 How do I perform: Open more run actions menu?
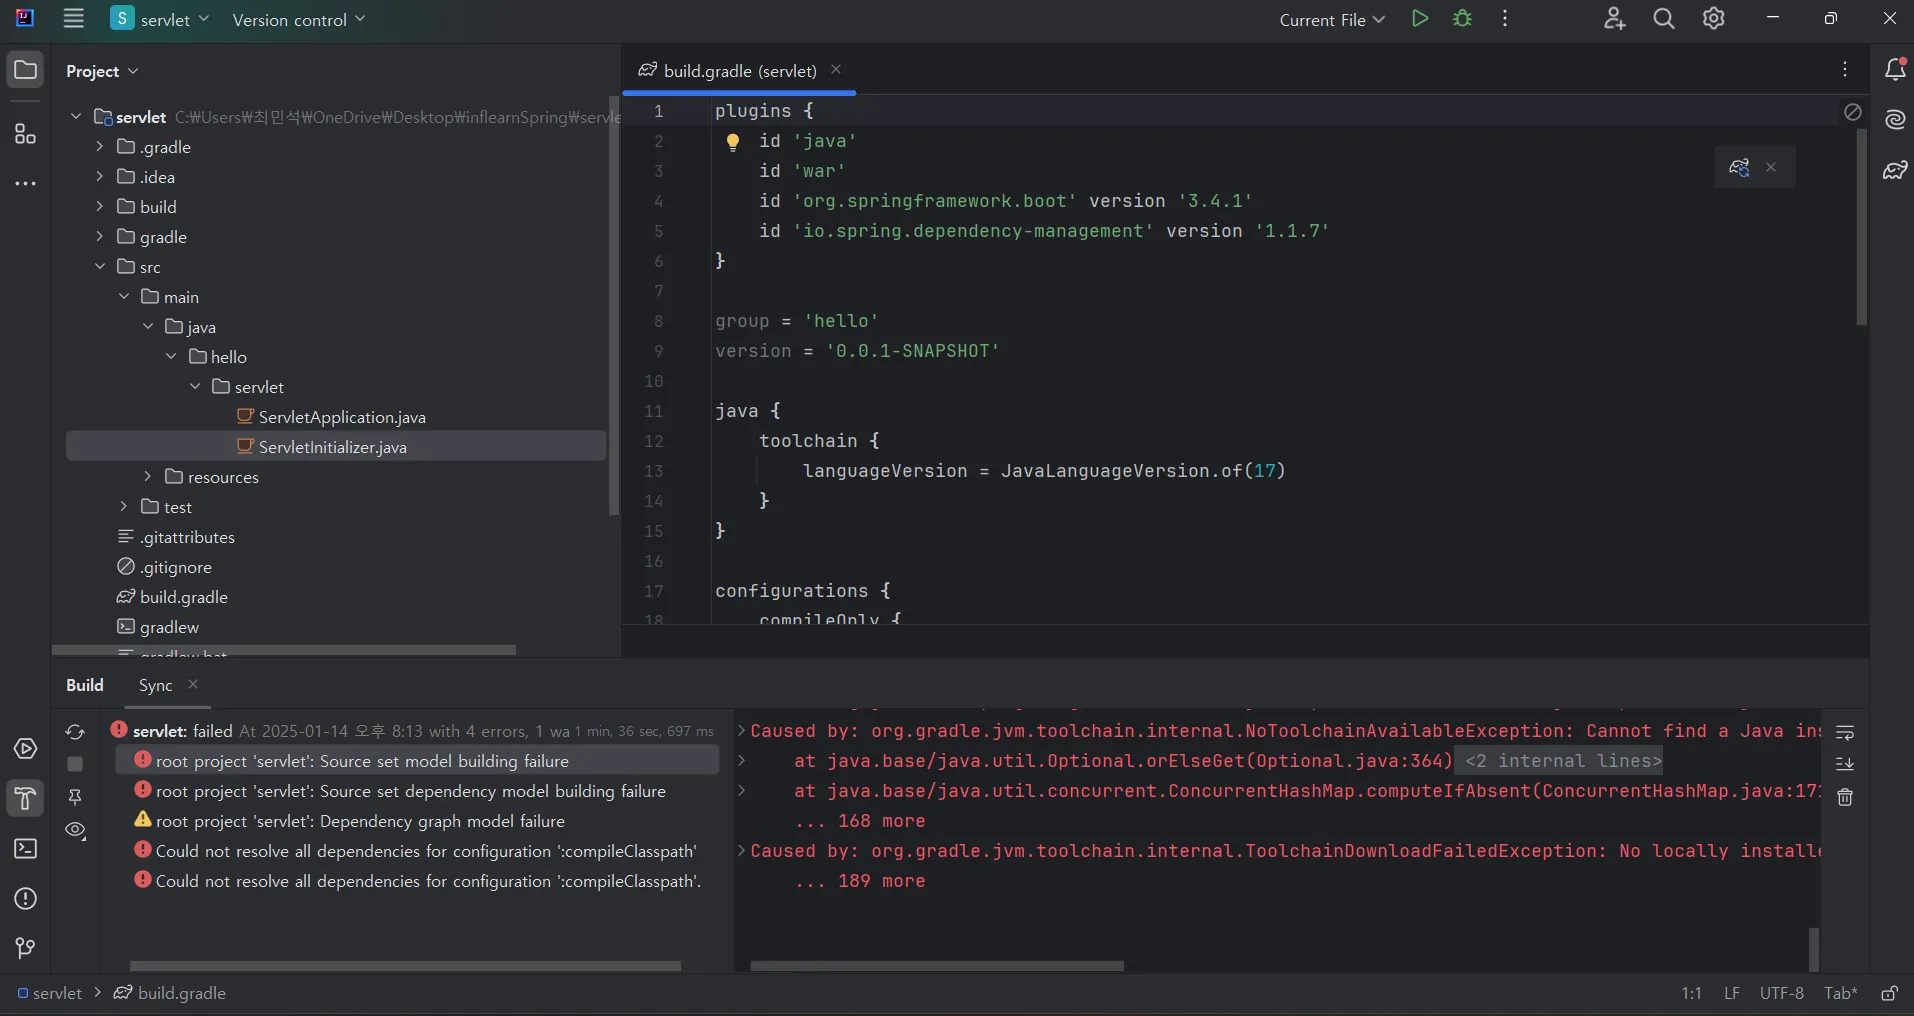coord(1505,19)
